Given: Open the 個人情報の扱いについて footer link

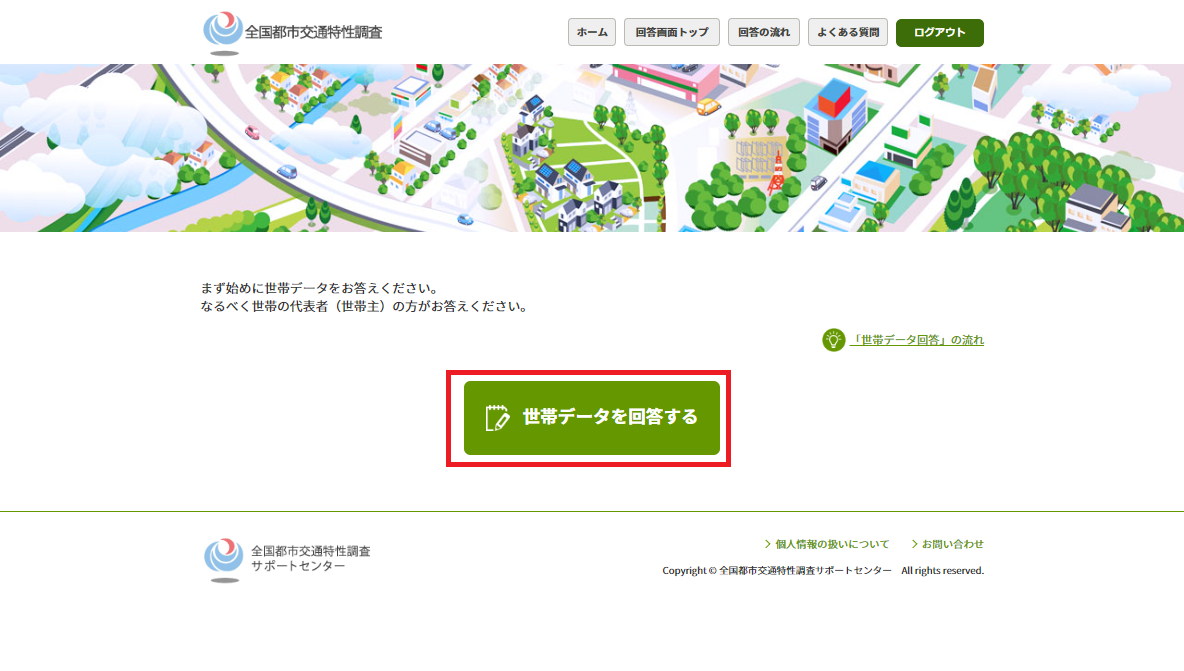Looking at the screenshot, I should (832, 545).
